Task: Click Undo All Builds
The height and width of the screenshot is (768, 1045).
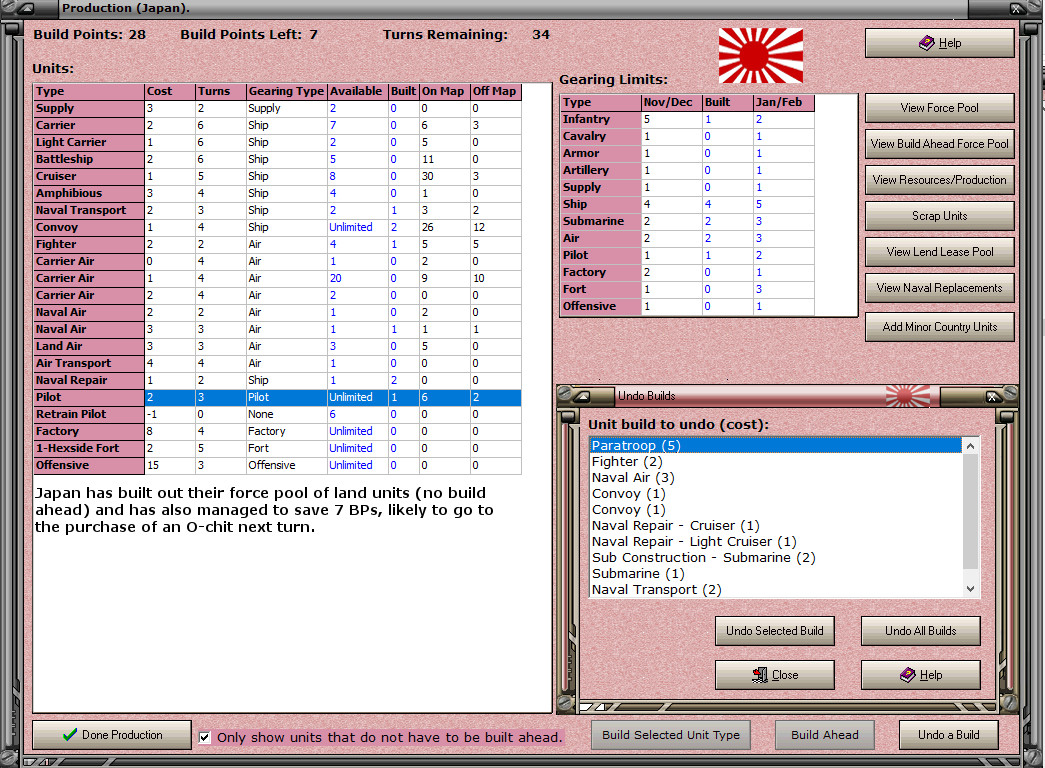Action: pos(920,631)
